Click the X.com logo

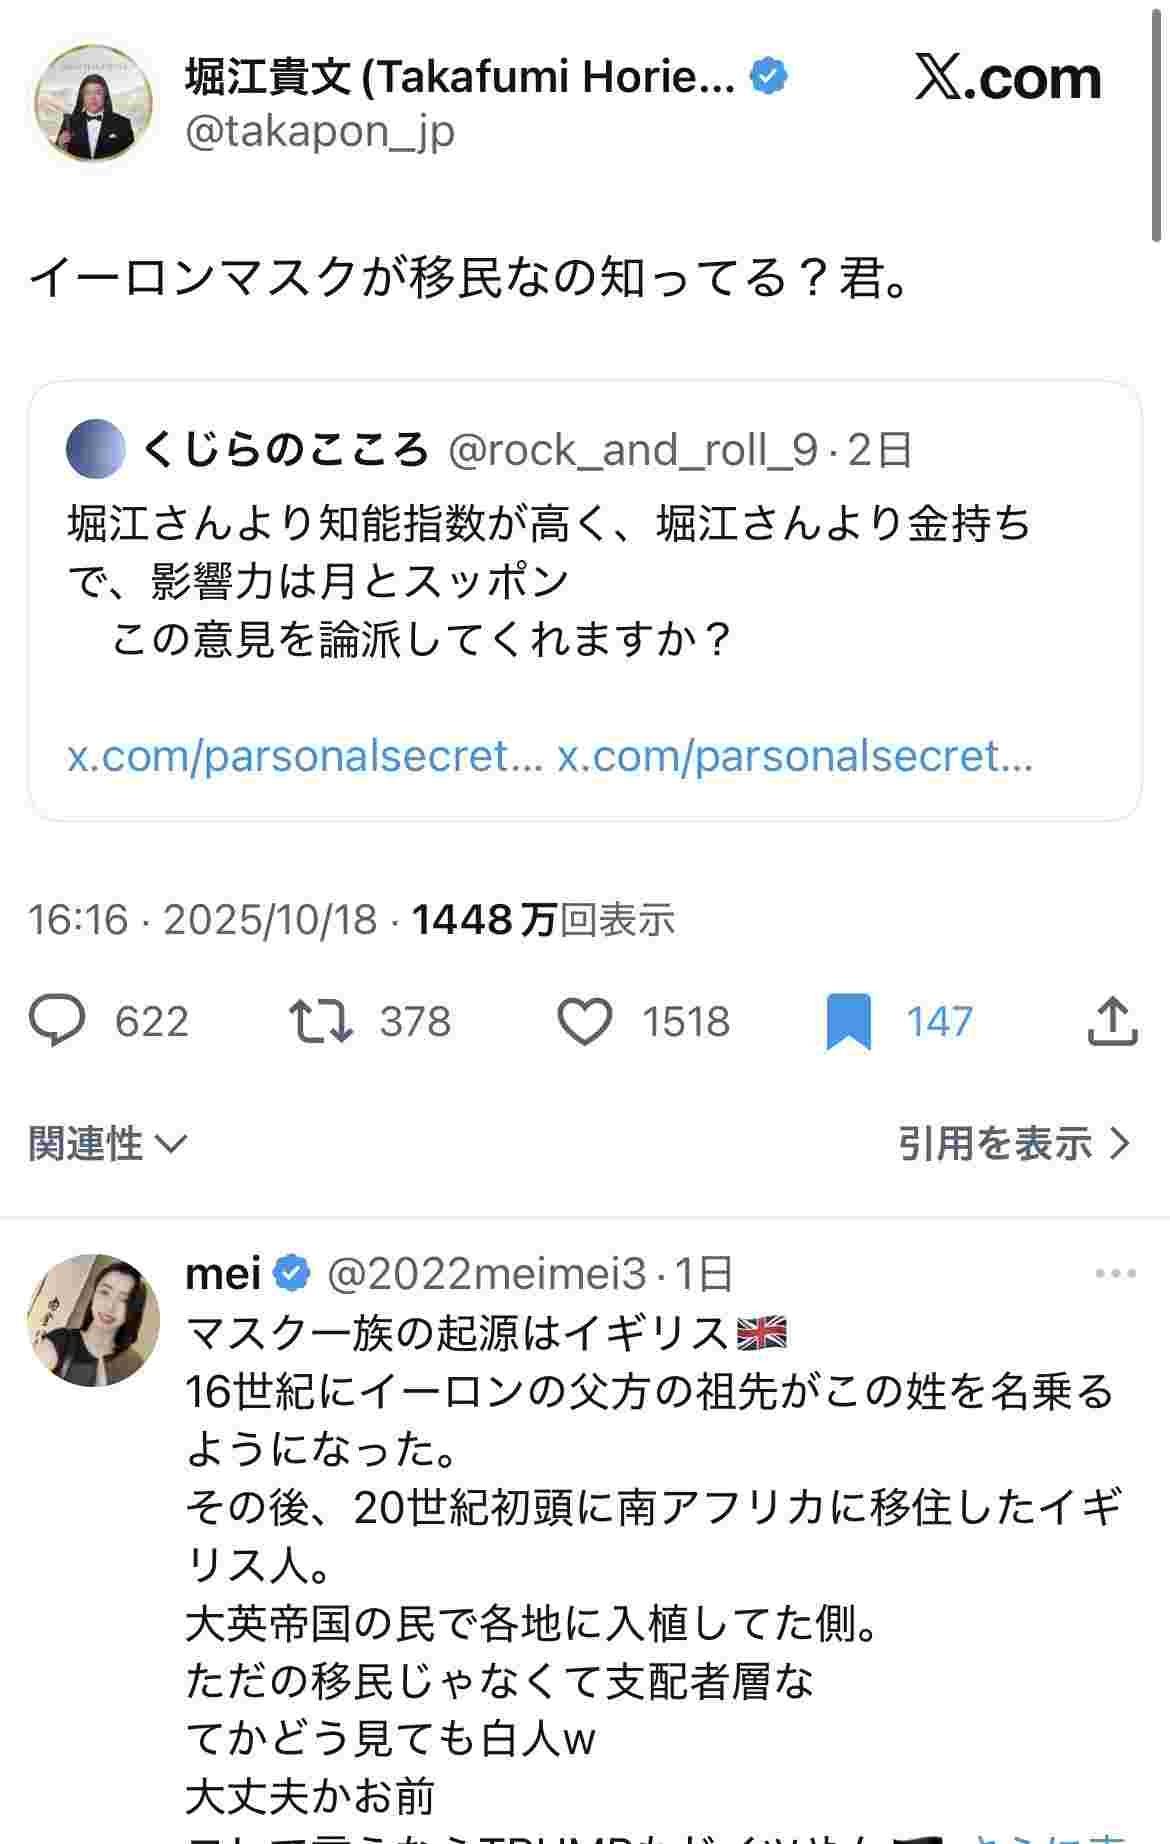pyautogui.click(x=1007, y=80)
